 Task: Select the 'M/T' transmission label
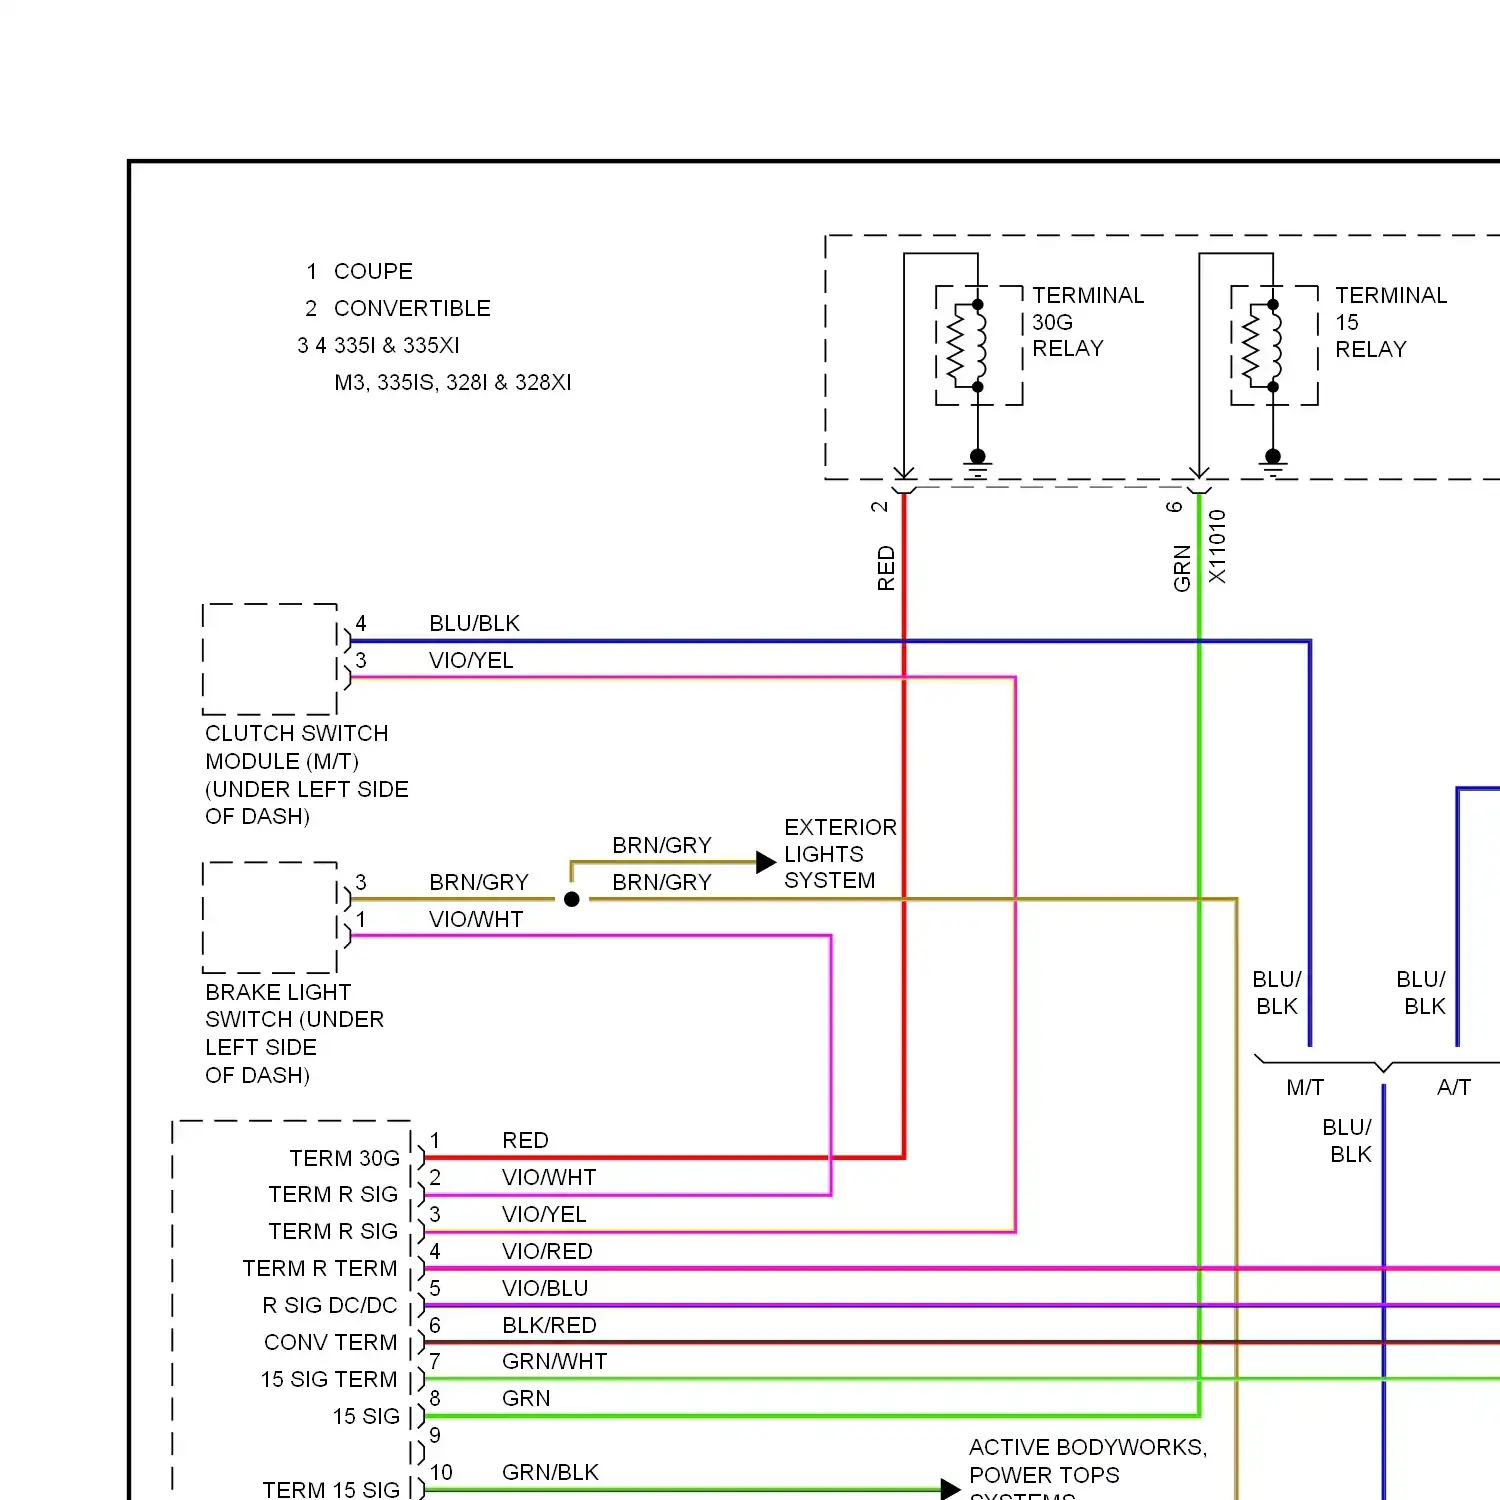[1305, 1087]
